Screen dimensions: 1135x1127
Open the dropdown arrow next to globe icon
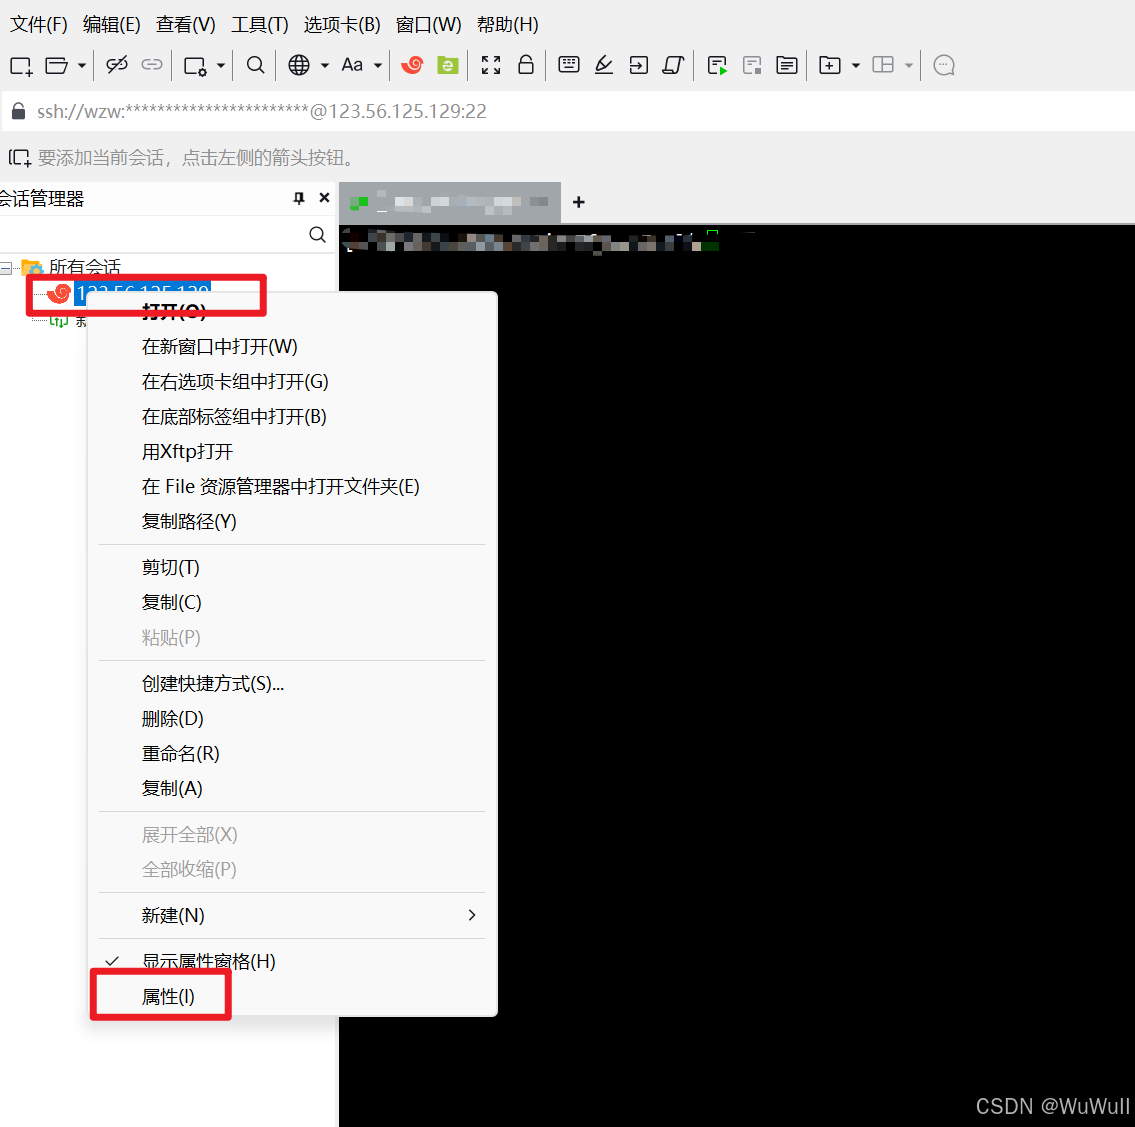pos(325,66)
